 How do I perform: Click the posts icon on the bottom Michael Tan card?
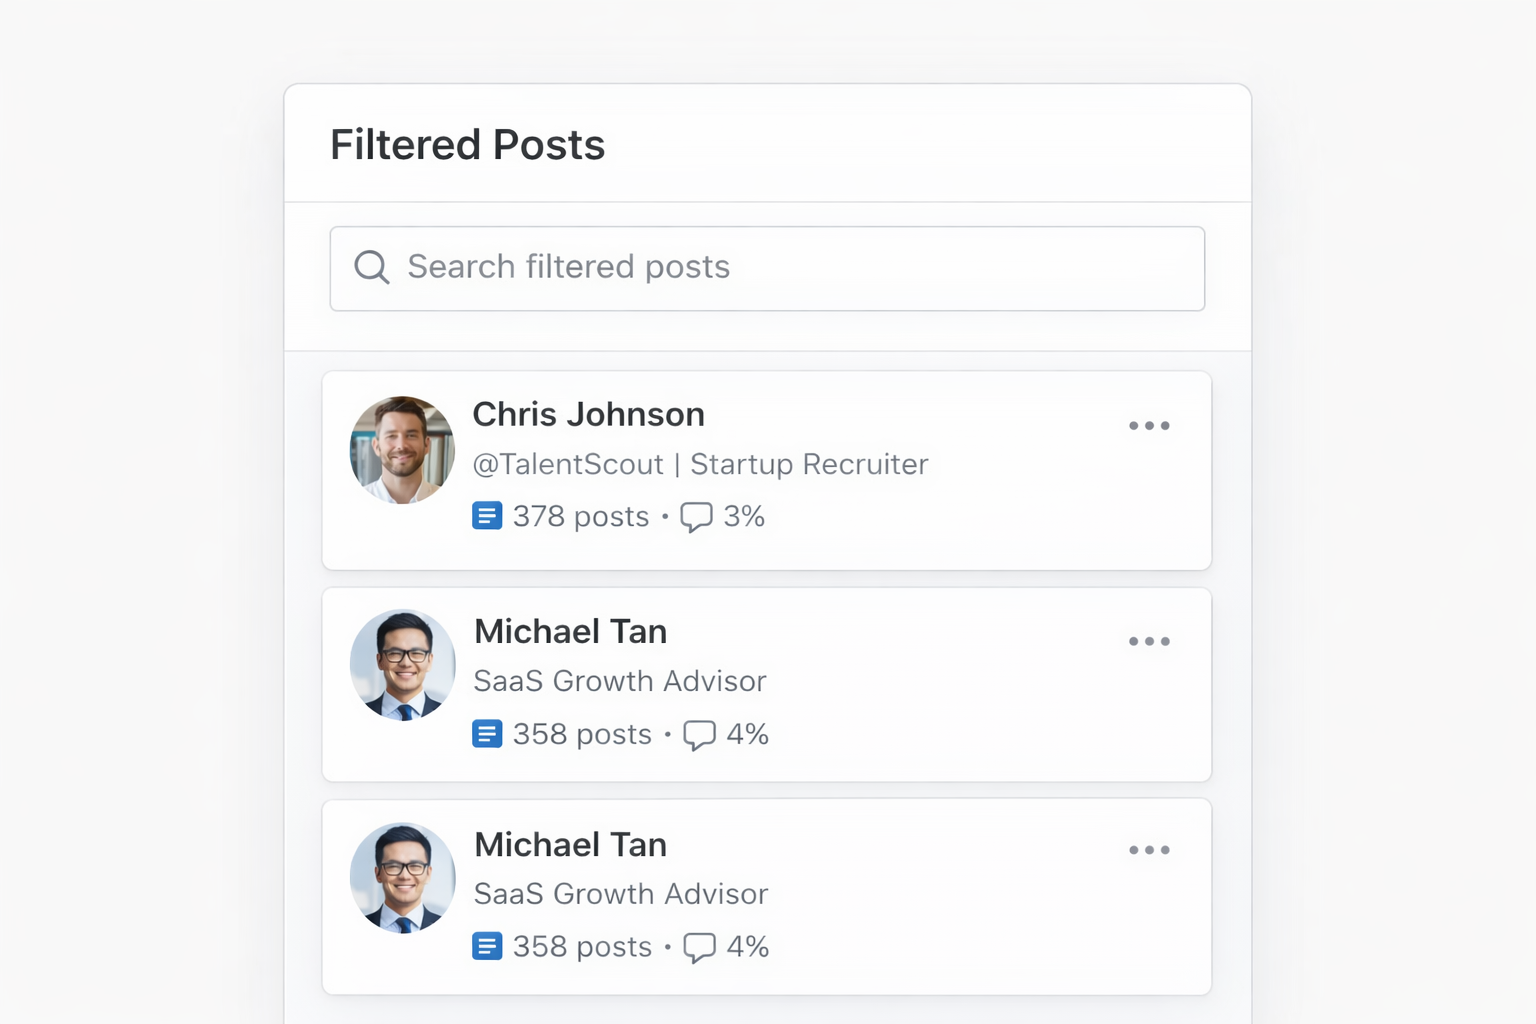tap(487, 946)
